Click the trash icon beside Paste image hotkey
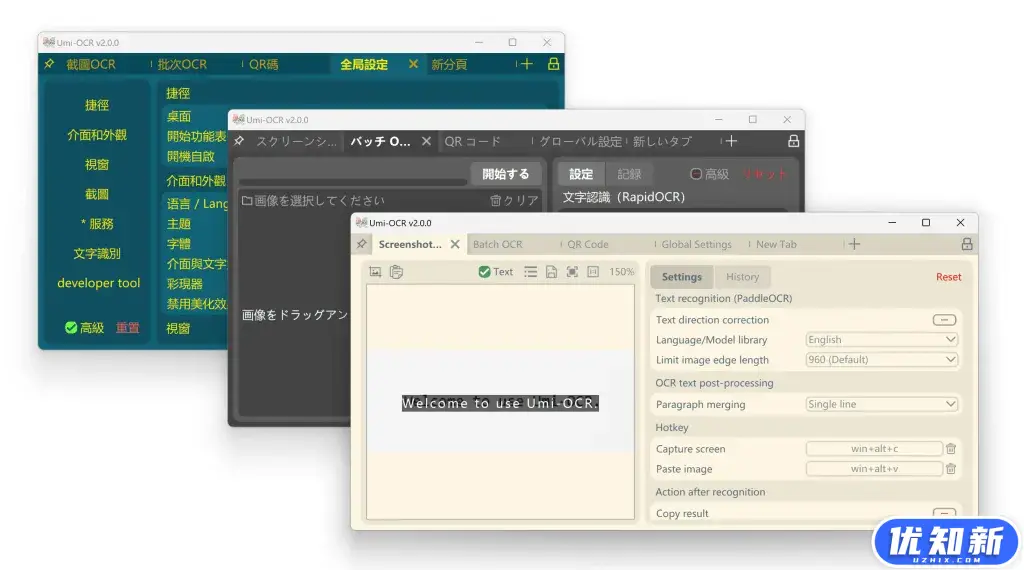The height and width of the screenshot is (570, 1024). tap(951, 469)
